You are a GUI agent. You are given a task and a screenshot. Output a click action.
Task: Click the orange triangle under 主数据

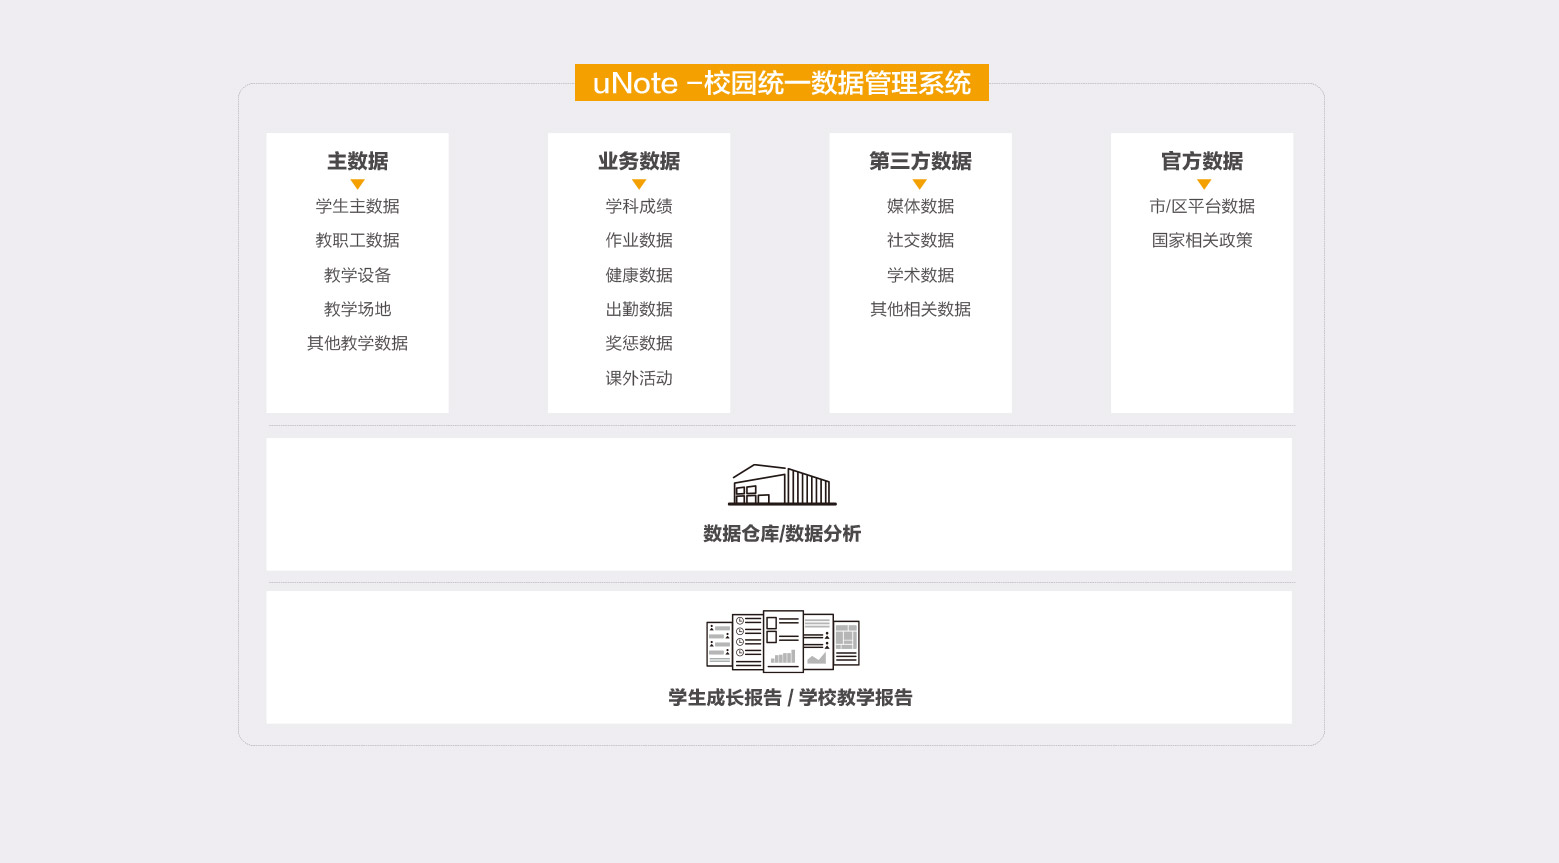[357, 184]
